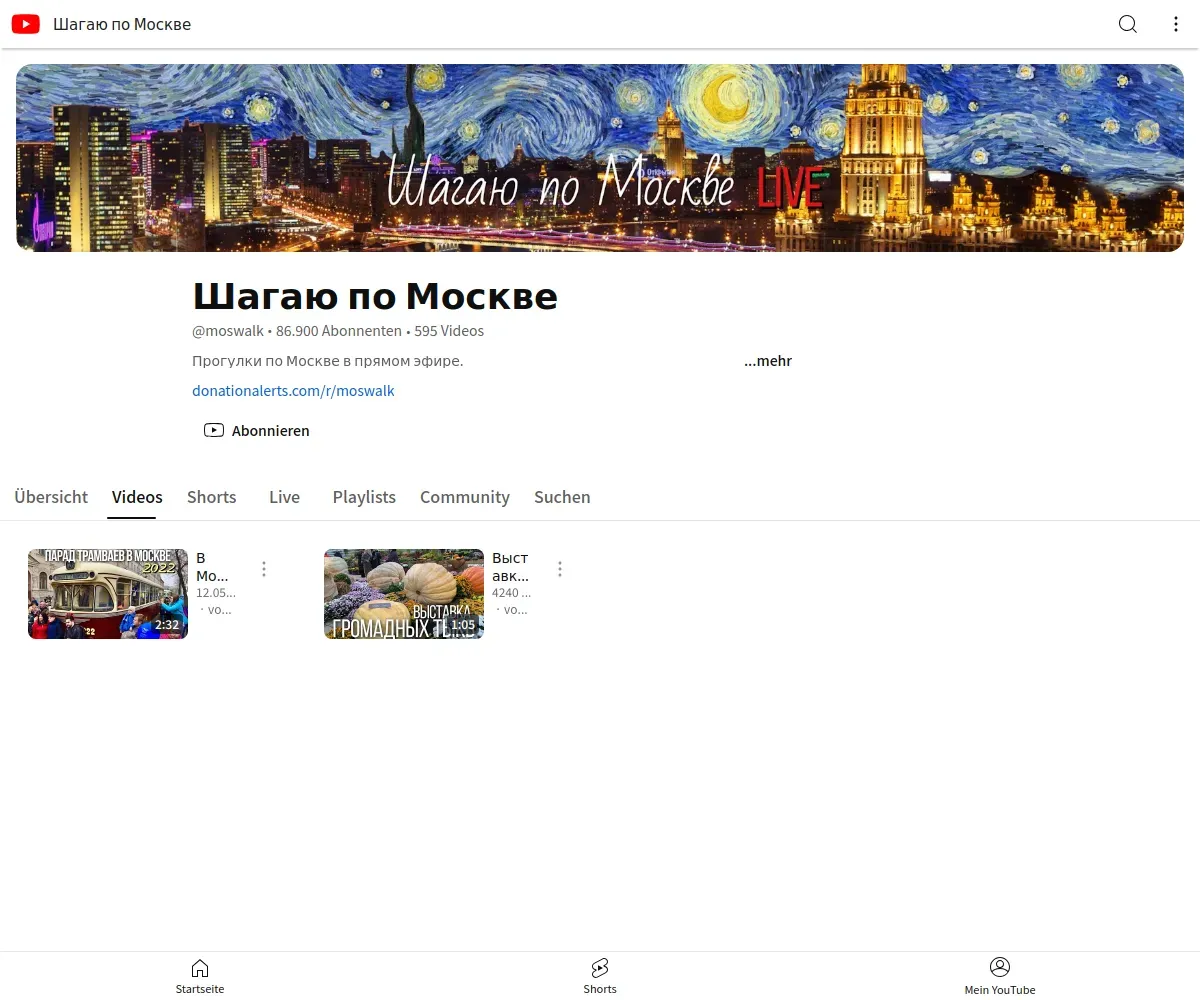
Task: Play the giant pumpkins exhibition thumbnail
Action: tap(404, 594)
